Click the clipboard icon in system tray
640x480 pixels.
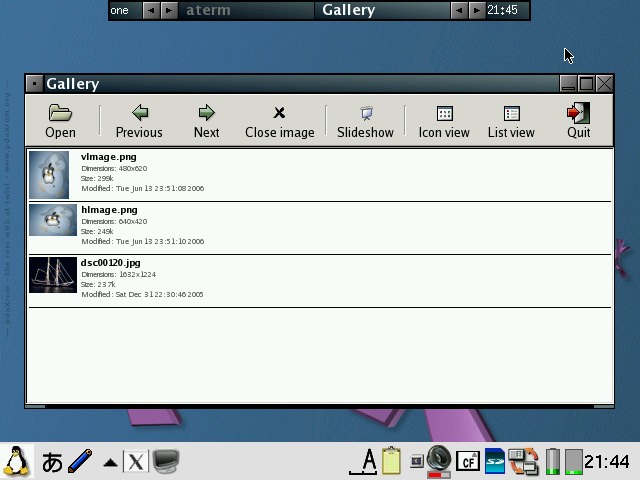(391, 461)
